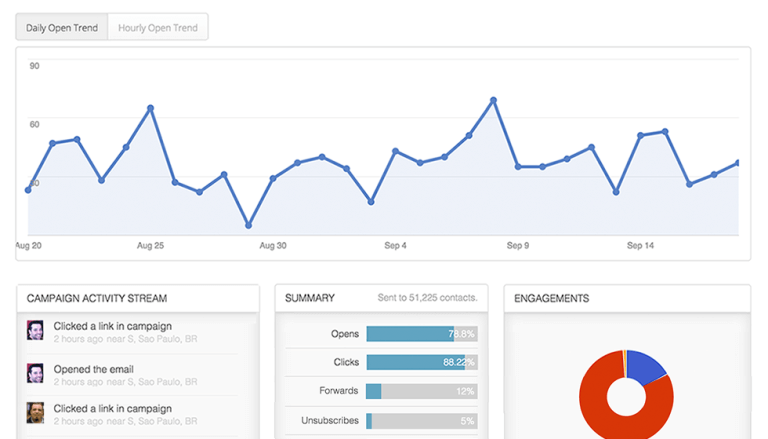Select the Opens progress bar
The image size is (768, 439).
[421, 334]
